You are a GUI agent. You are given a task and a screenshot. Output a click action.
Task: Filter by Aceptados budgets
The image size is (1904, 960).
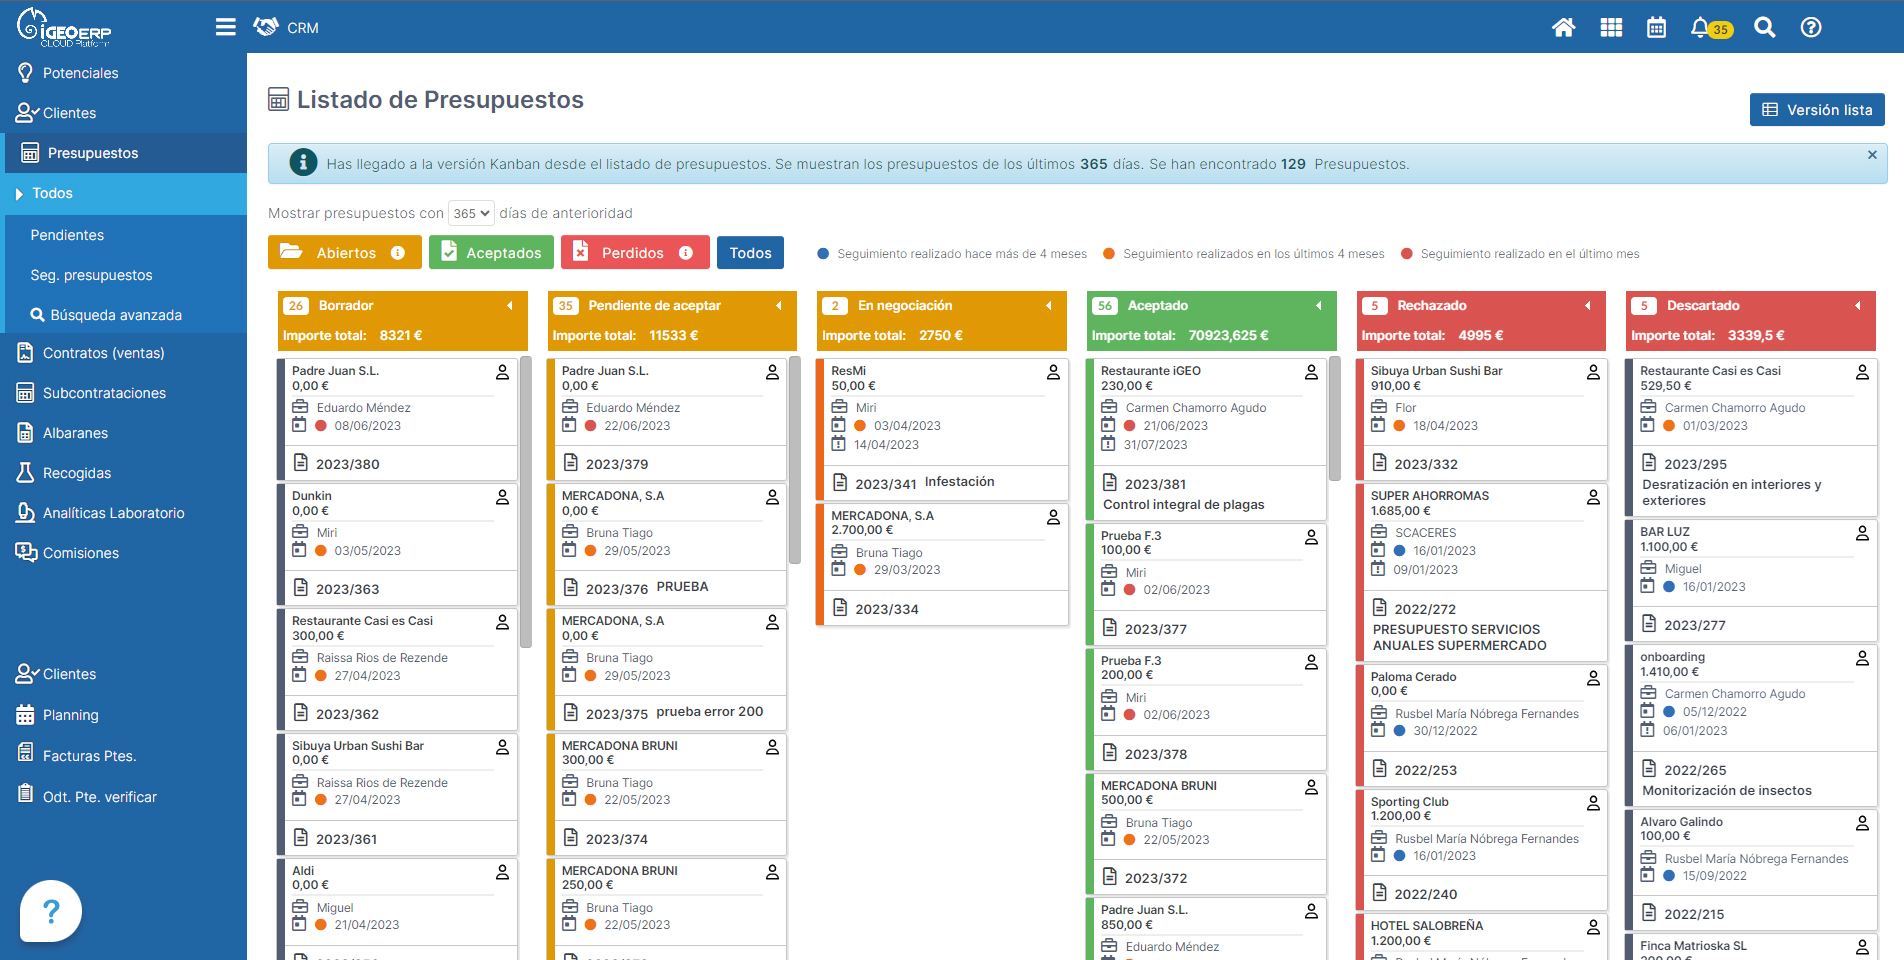pos(491,253)
